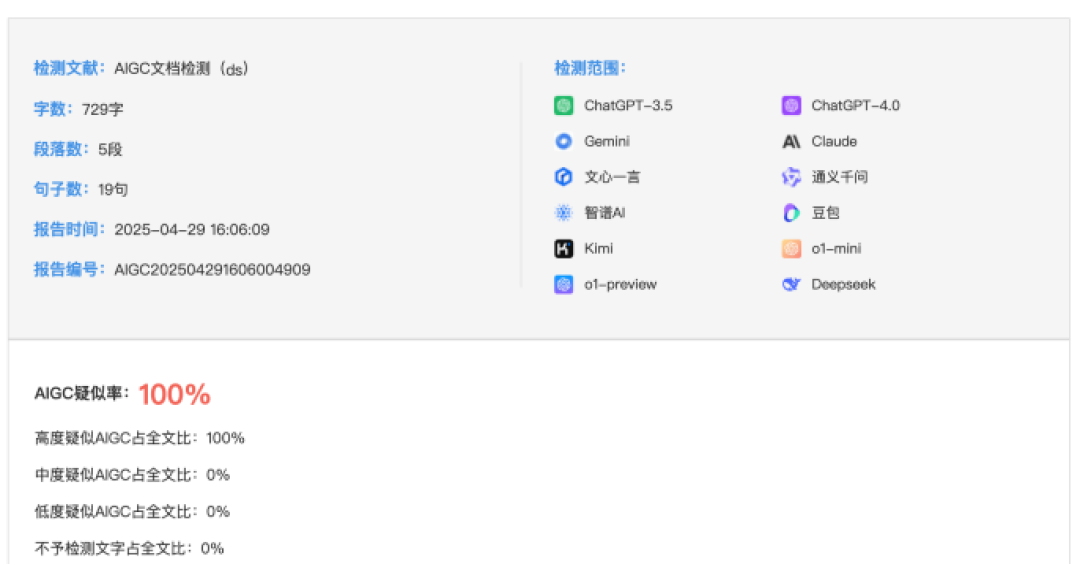Click the 通义千问 icon
Viewport: 1080px width, 564px height.
(791, 177)
